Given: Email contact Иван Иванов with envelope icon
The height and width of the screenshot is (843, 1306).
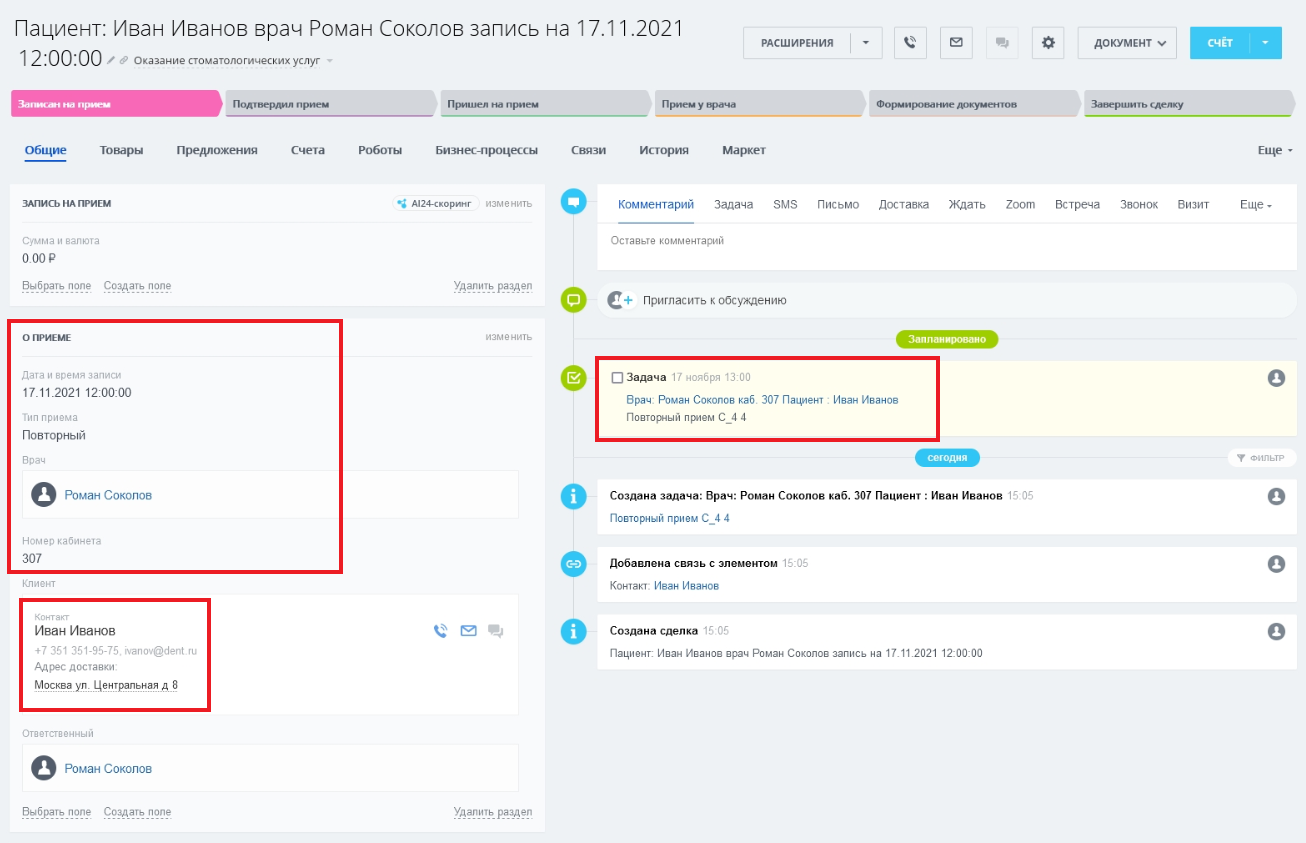Looking at the screenshot, I should (x=468, y=631).
